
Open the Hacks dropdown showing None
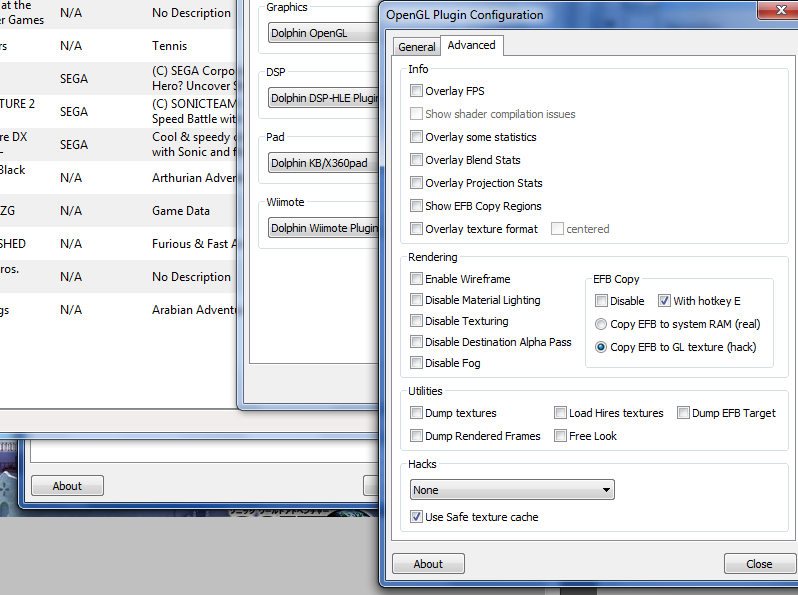point(512,490)
